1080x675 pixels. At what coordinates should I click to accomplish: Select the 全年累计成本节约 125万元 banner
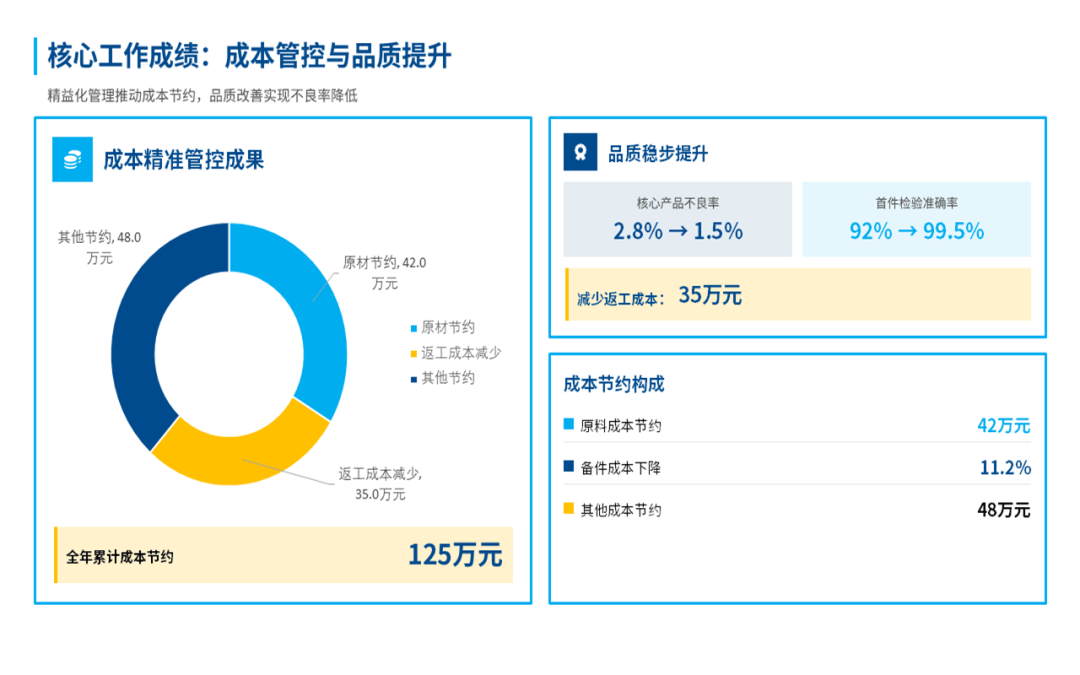pyautogui.click(x=284, y=555)
